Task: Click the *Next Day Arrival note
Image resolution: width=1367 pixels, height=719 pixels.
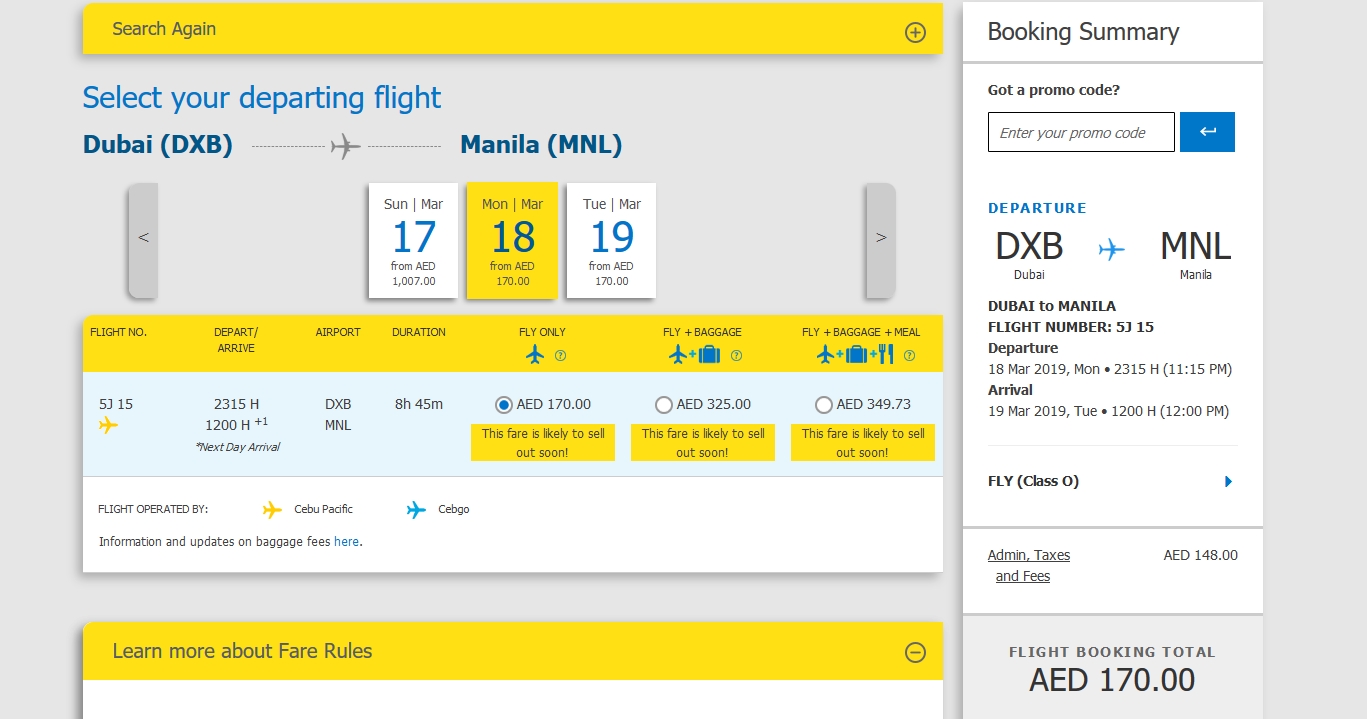Action: 237,447
